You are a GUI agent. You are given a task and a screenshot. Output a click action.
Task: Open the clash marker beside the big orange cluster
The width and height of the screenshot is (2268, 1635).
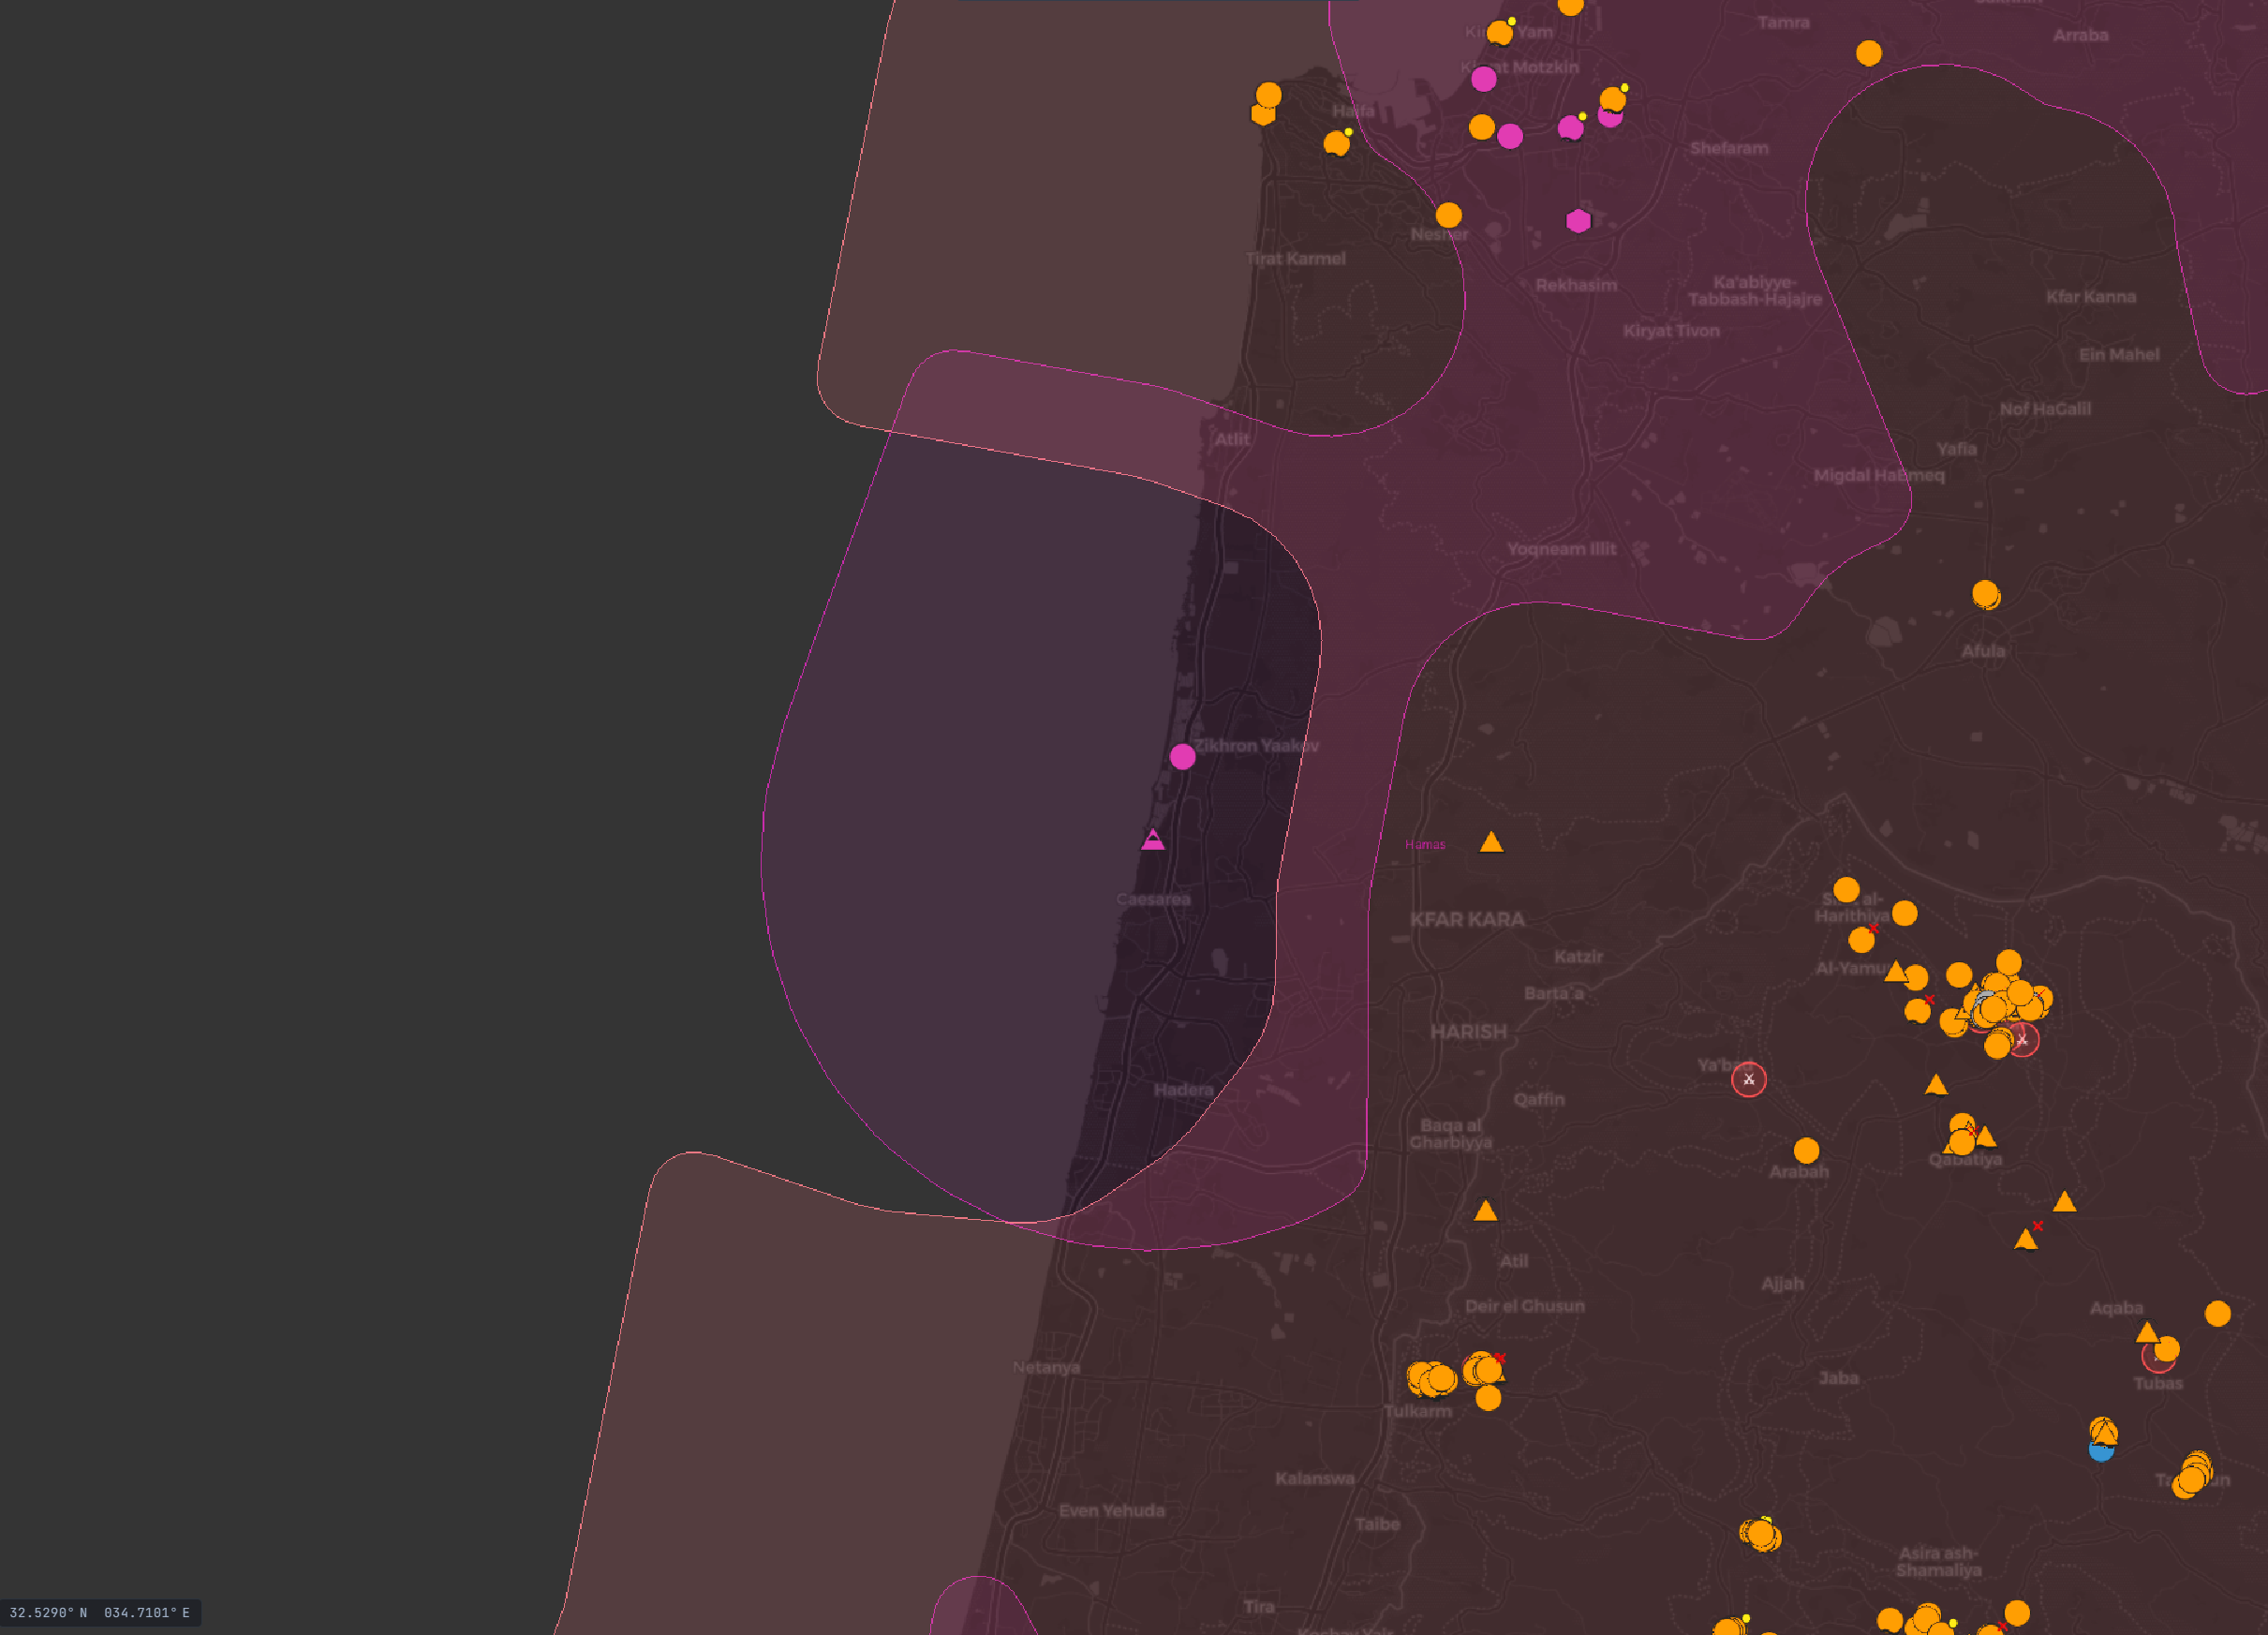(x=2022, y=1040)
